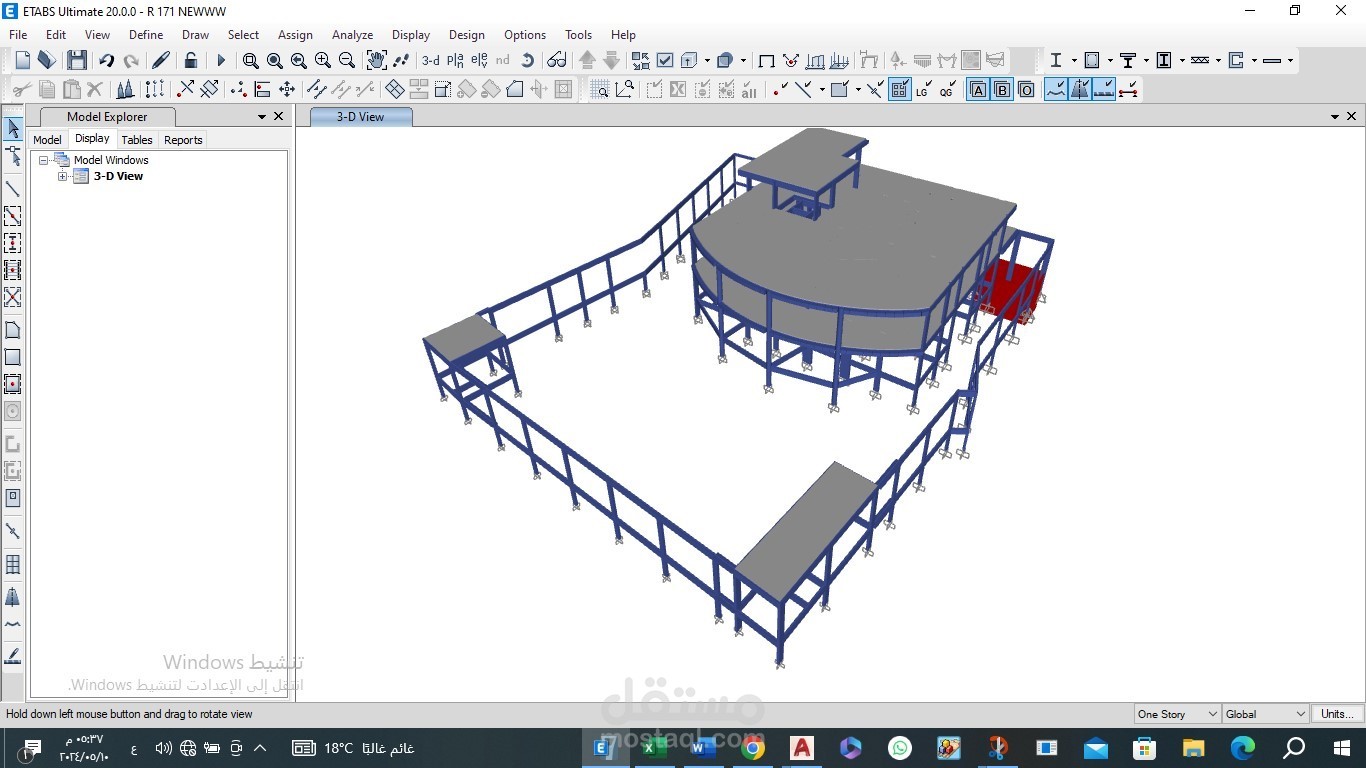
Task: Select the Draw Rectangular Floor tool
Action: pos(13,357)
